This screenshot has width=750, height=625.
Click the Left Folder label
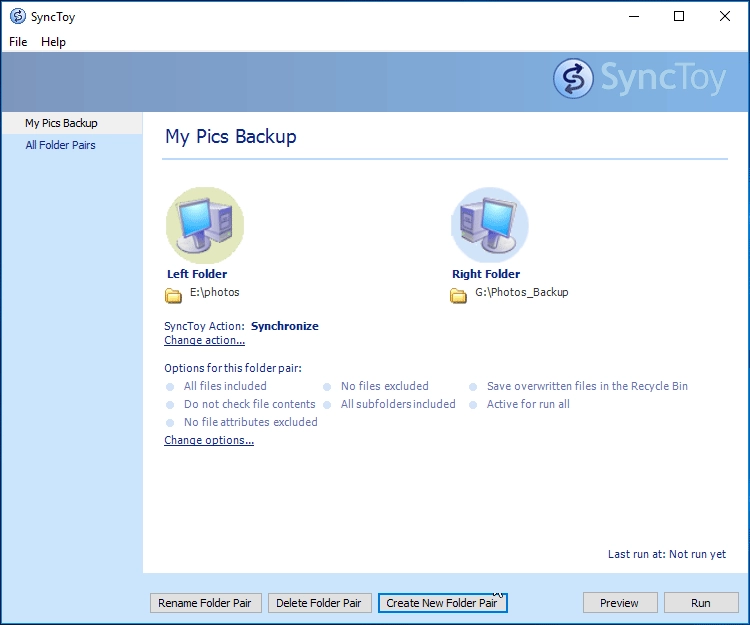click(x=197, y=274)
